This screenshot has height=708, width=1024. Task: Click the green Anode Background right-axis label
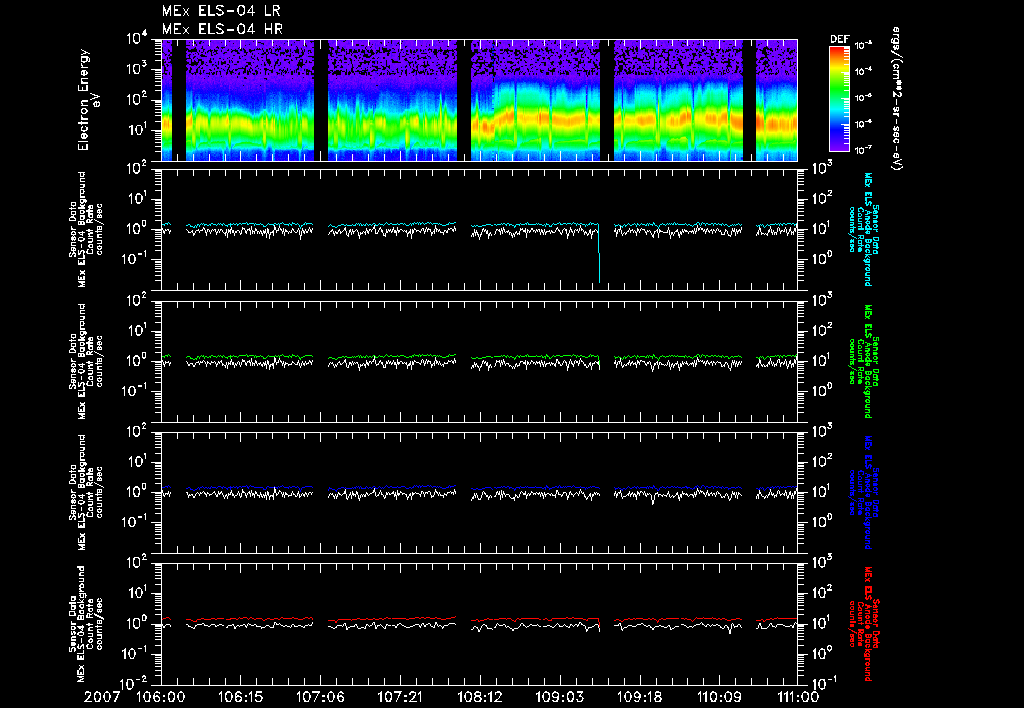(x=863, y=361)
